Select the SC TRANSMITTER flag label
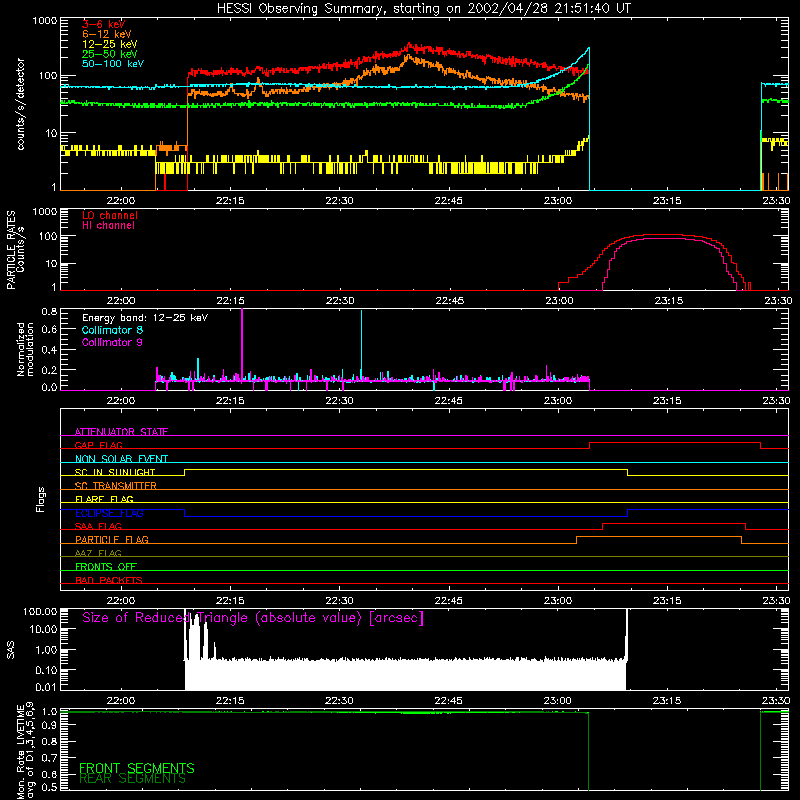This screenshot has height=800, width=800. point(116,486)
